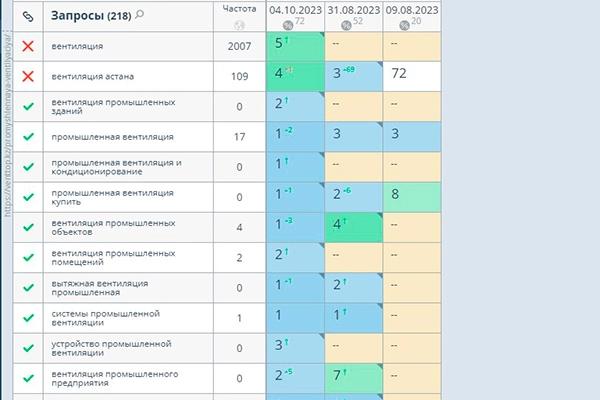Select the 31.08.2023 date column header
Viewport: 600px width, 400px height.
click(x=354, y=10)
